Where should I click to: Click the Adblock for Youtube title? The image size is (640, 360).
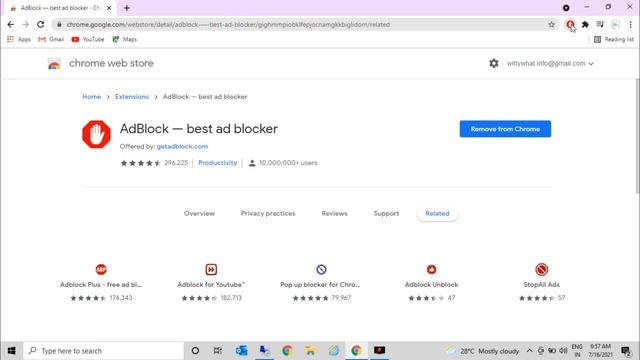211,284
